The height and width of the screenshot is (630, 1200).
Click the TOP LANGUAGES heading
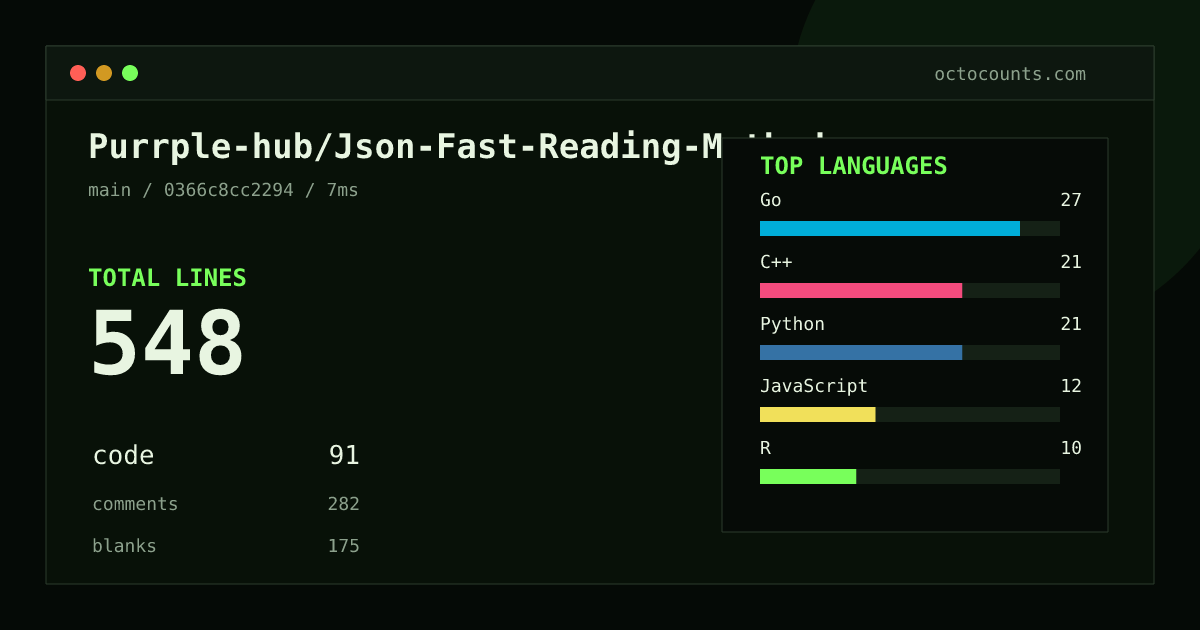tap(854, 166)
